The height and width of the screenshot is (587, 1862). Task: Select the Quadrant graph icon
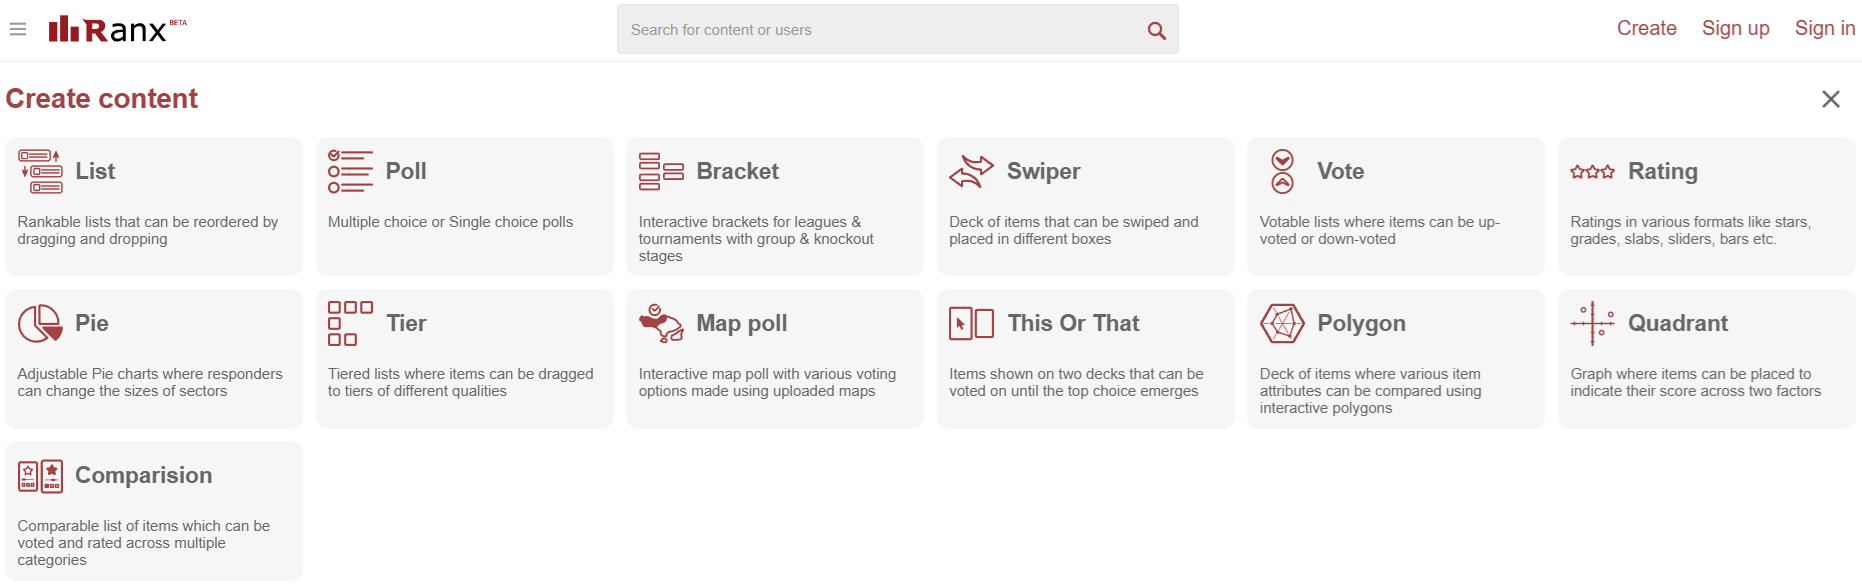1592,323
